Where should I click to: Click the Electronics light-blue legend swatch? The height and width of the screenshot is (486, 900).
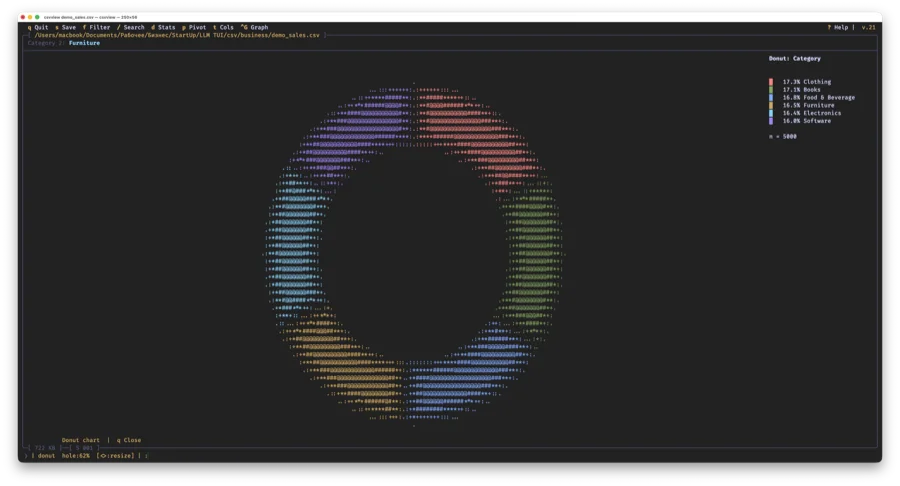(771, 113)
